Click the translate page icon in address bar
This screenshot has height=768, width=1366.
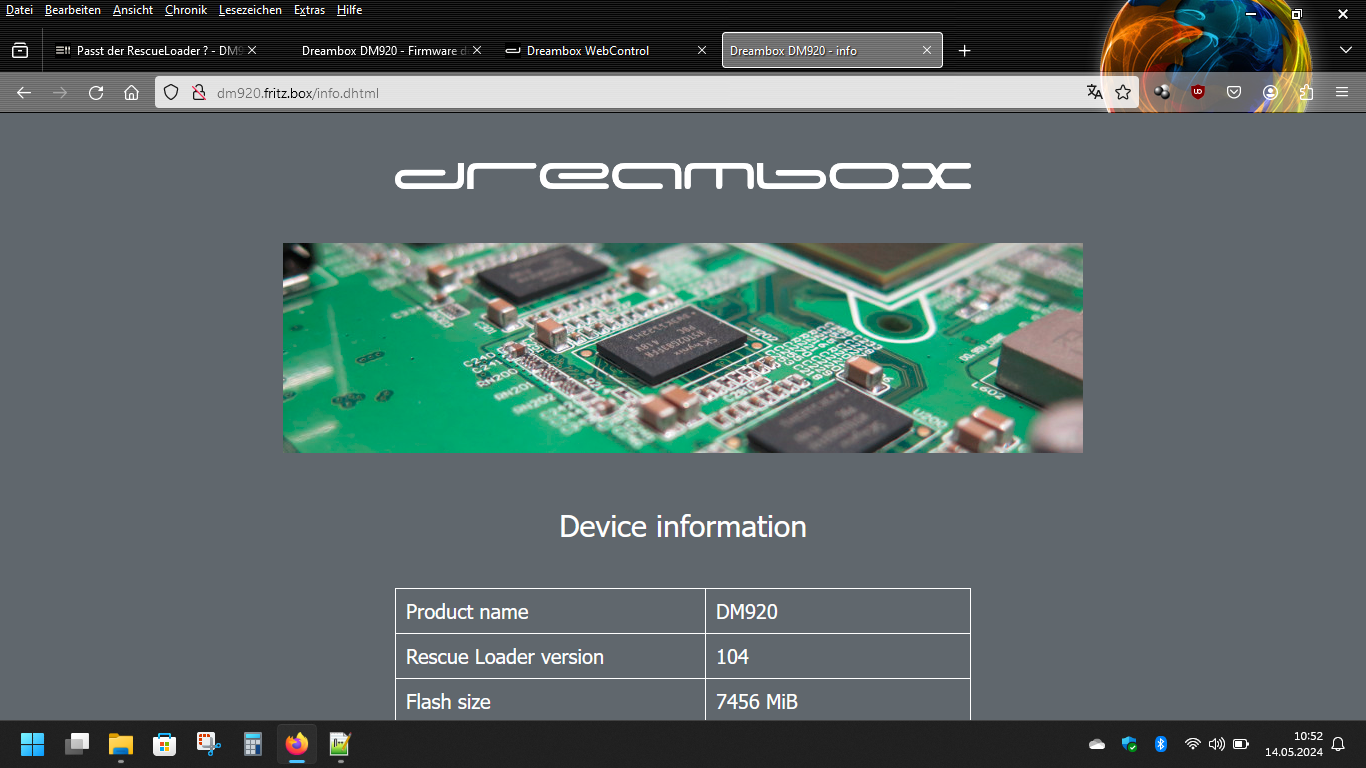click(x=1095, y=92)
